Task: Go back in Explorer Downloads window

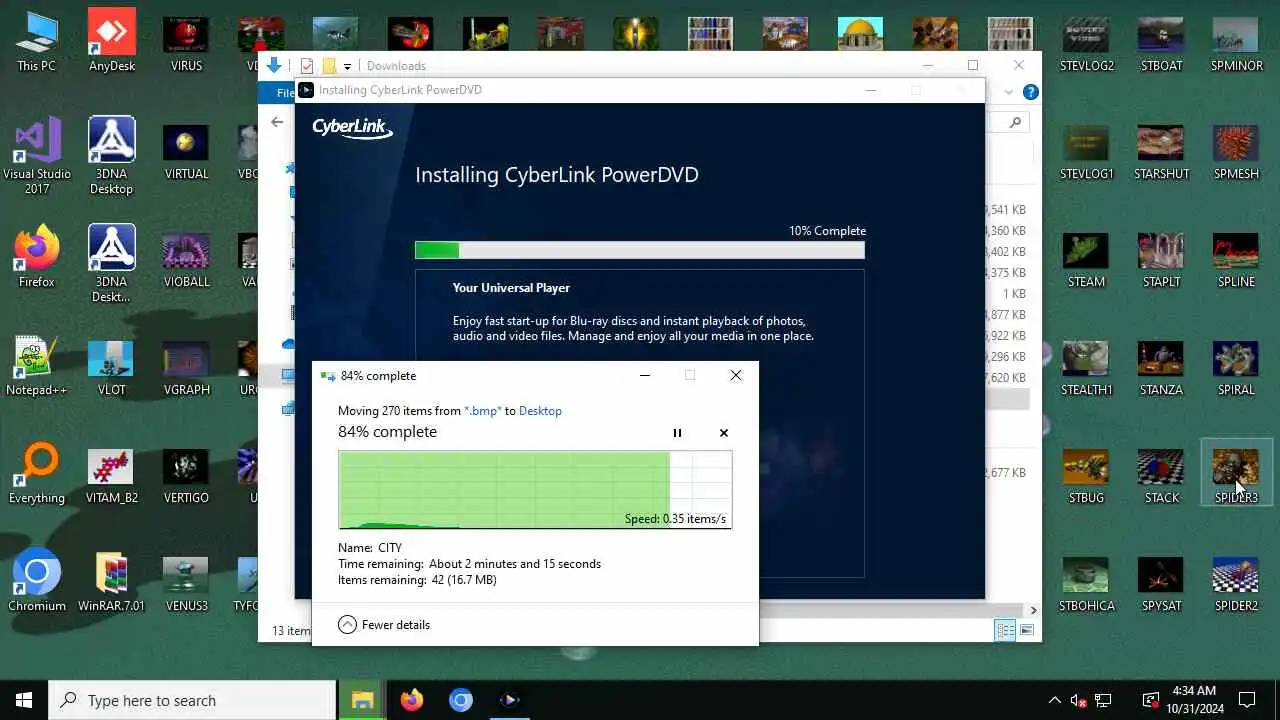Action: [277, 122]
